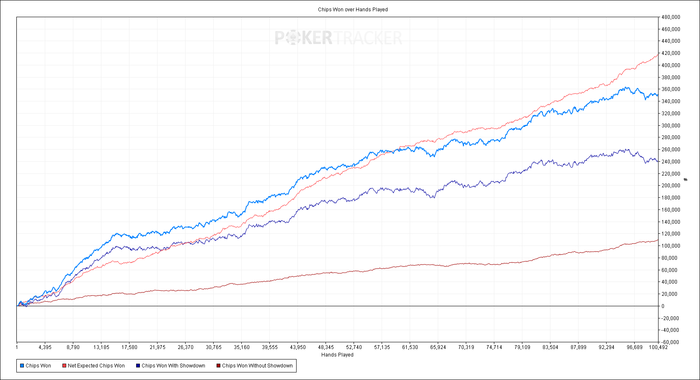Click the x-axis label '87,899'
The height and width of the screenshot is (380, 700).
[x=579, y=347]
